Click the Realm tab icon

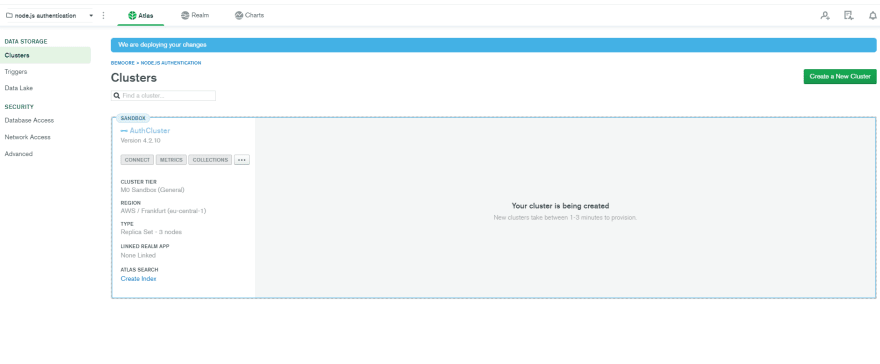[185, 16]
